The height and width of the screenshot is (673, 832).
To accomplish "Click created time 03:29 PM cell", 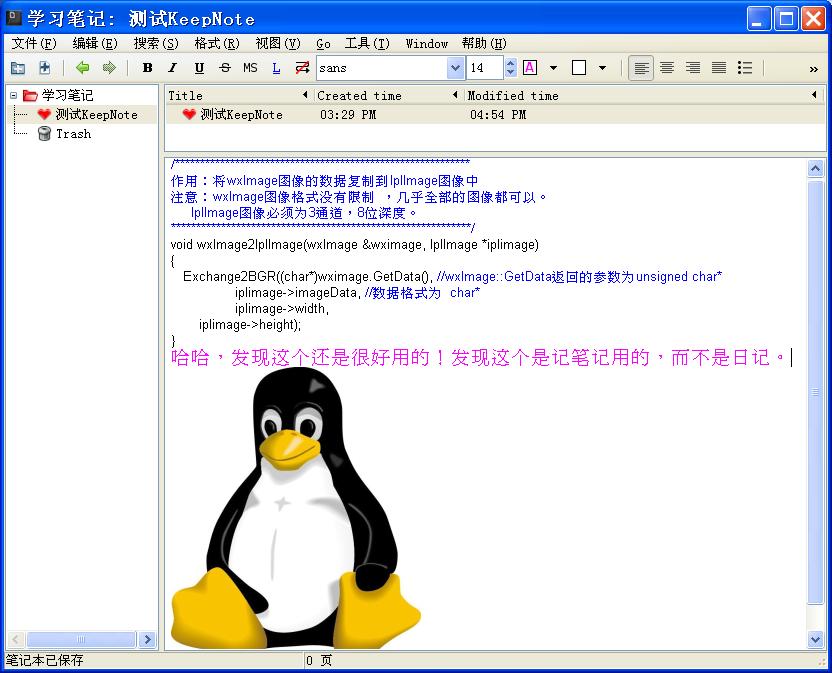I will (348, 115).
